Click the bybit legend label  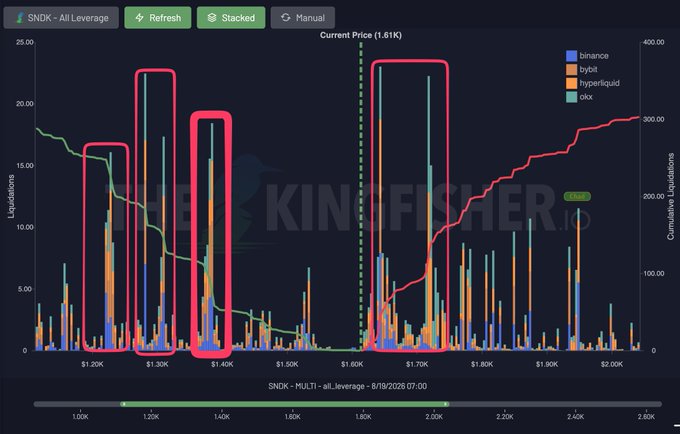click(x=588, y=69)
